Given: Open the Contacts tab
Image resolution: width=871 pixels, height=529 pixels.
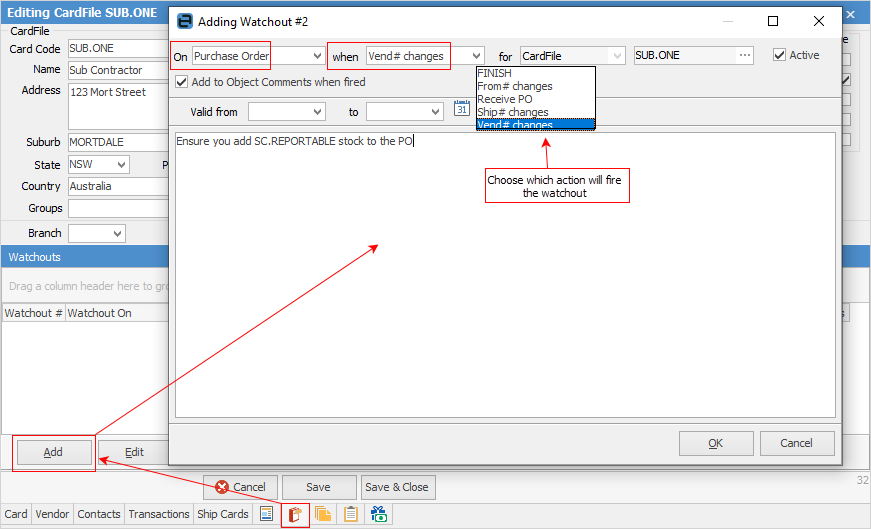Looking at the screenshot, I should pos(99,514).
